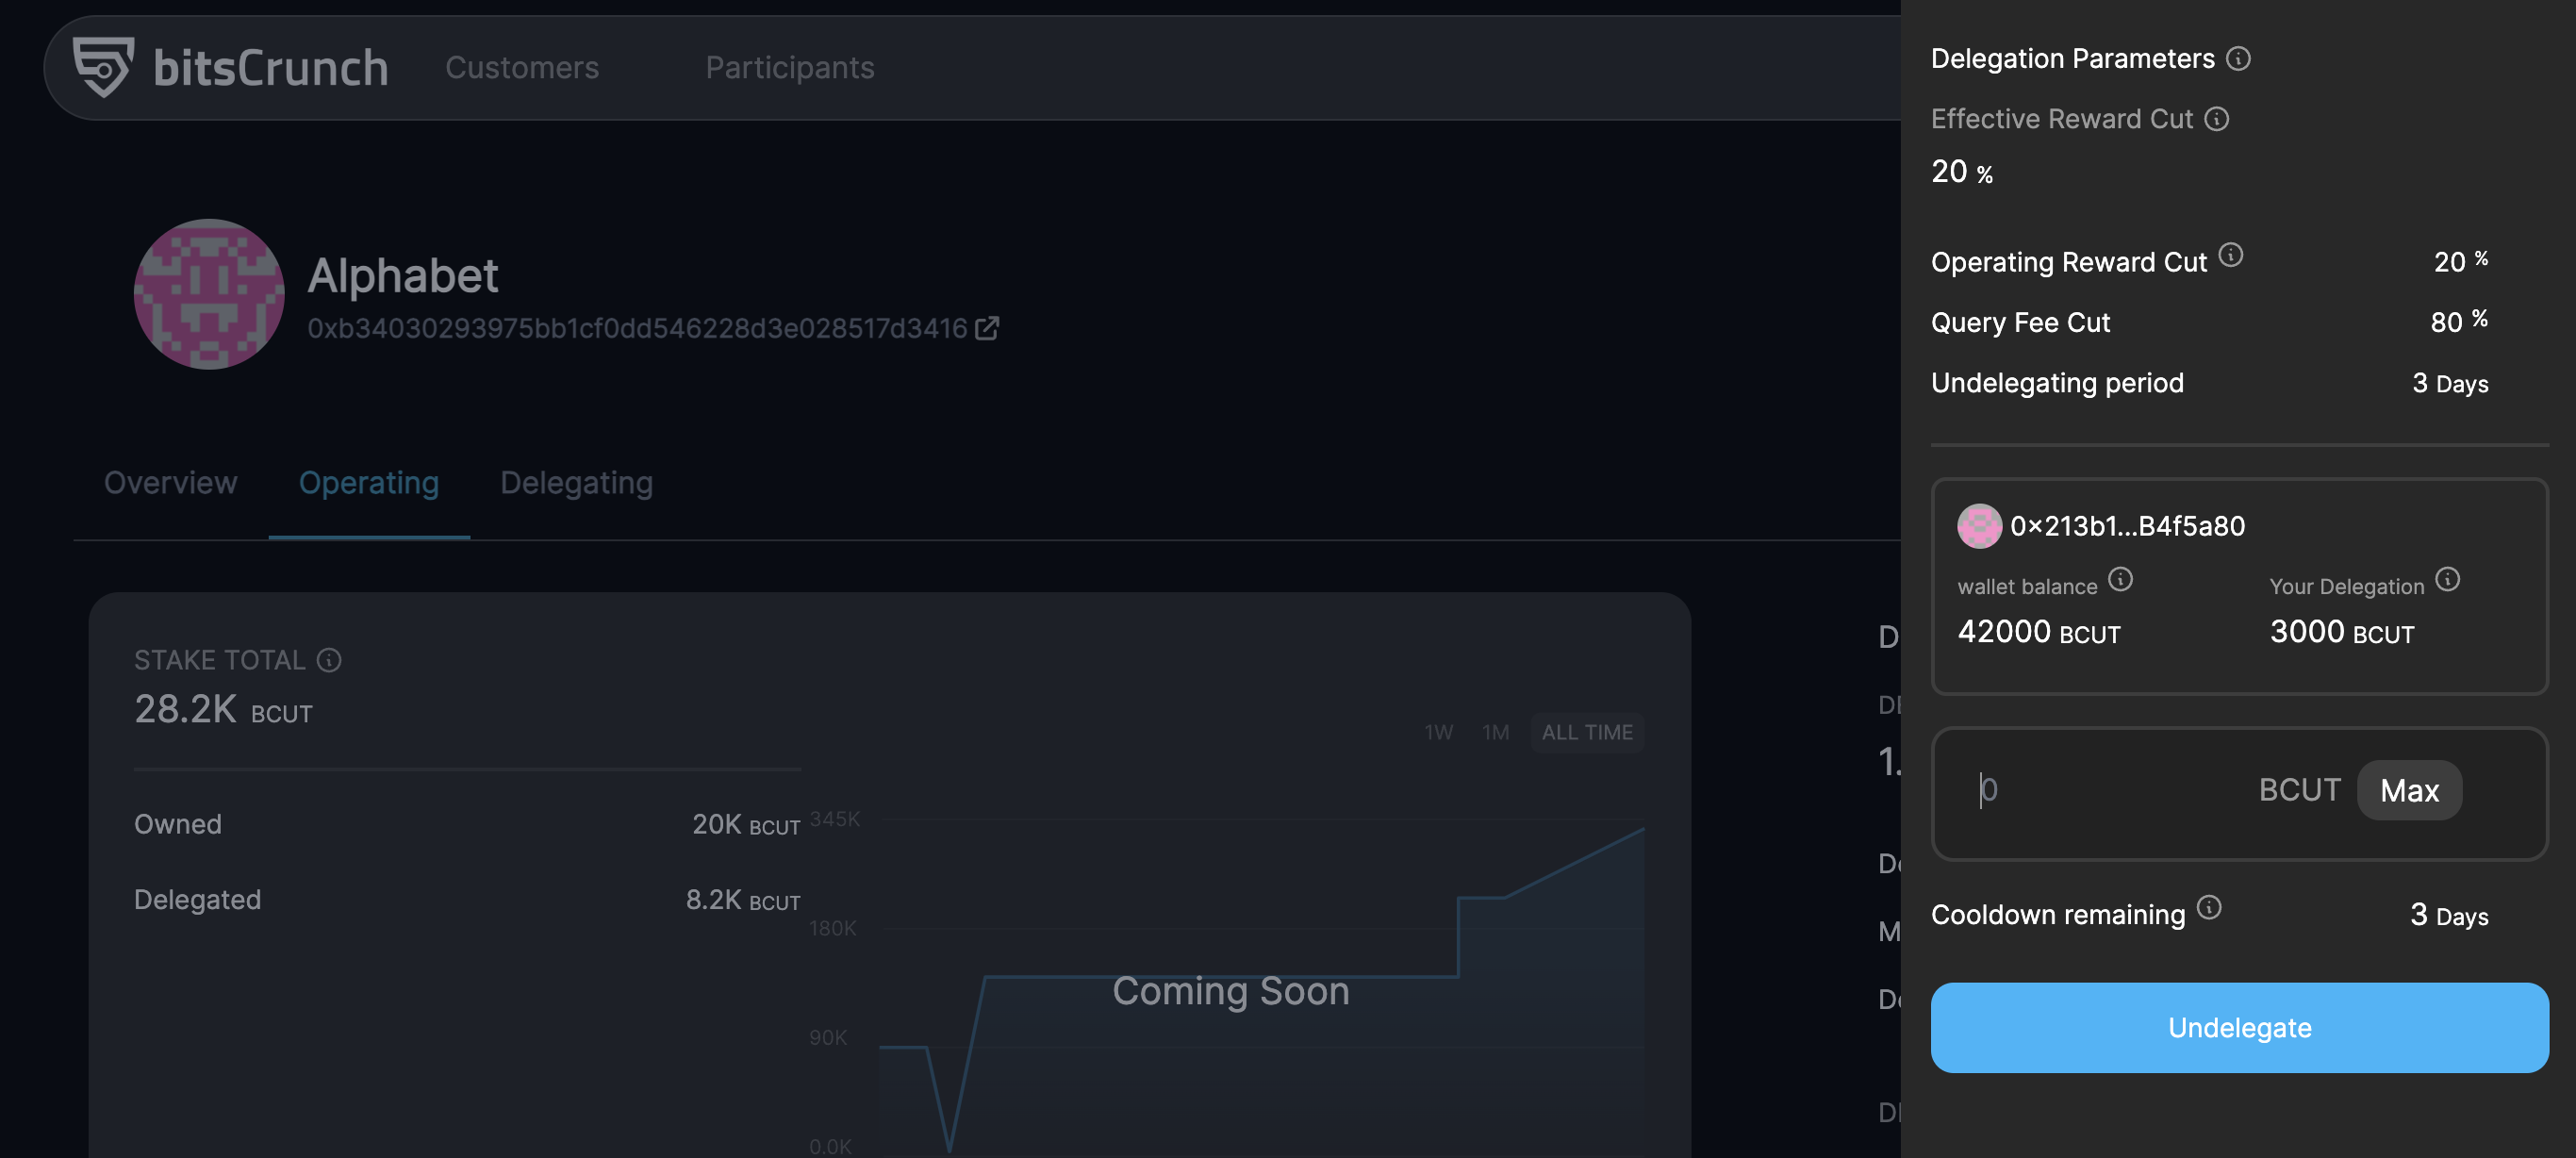Image resolution: width=2576 pixels, height=1158 pixels.
Task: Click the Effective Reward Cut 20 % value
Action: (x=1962, y=172)
